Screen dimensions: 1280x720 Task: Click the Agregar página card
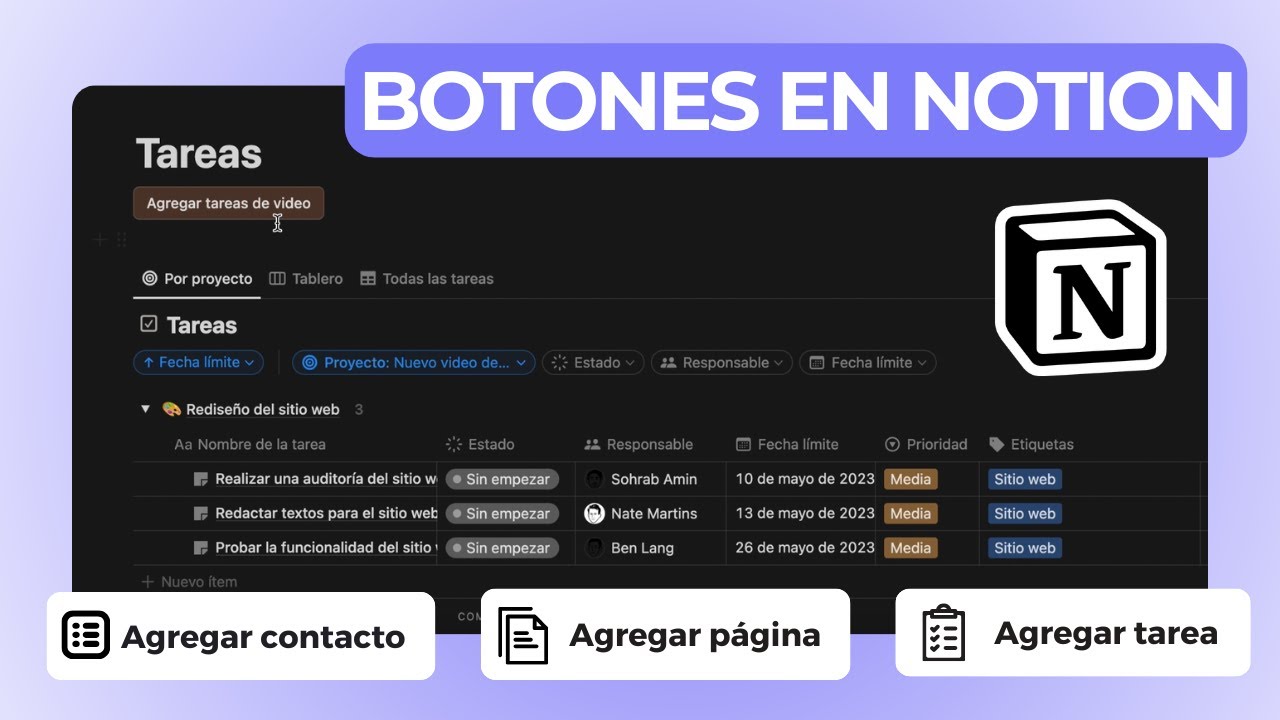coord(665,634)
